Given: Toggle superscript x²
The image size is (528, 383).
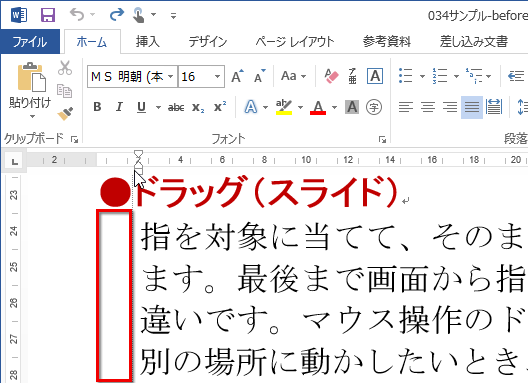Looking at the screenshot, I should coord(220,107).
